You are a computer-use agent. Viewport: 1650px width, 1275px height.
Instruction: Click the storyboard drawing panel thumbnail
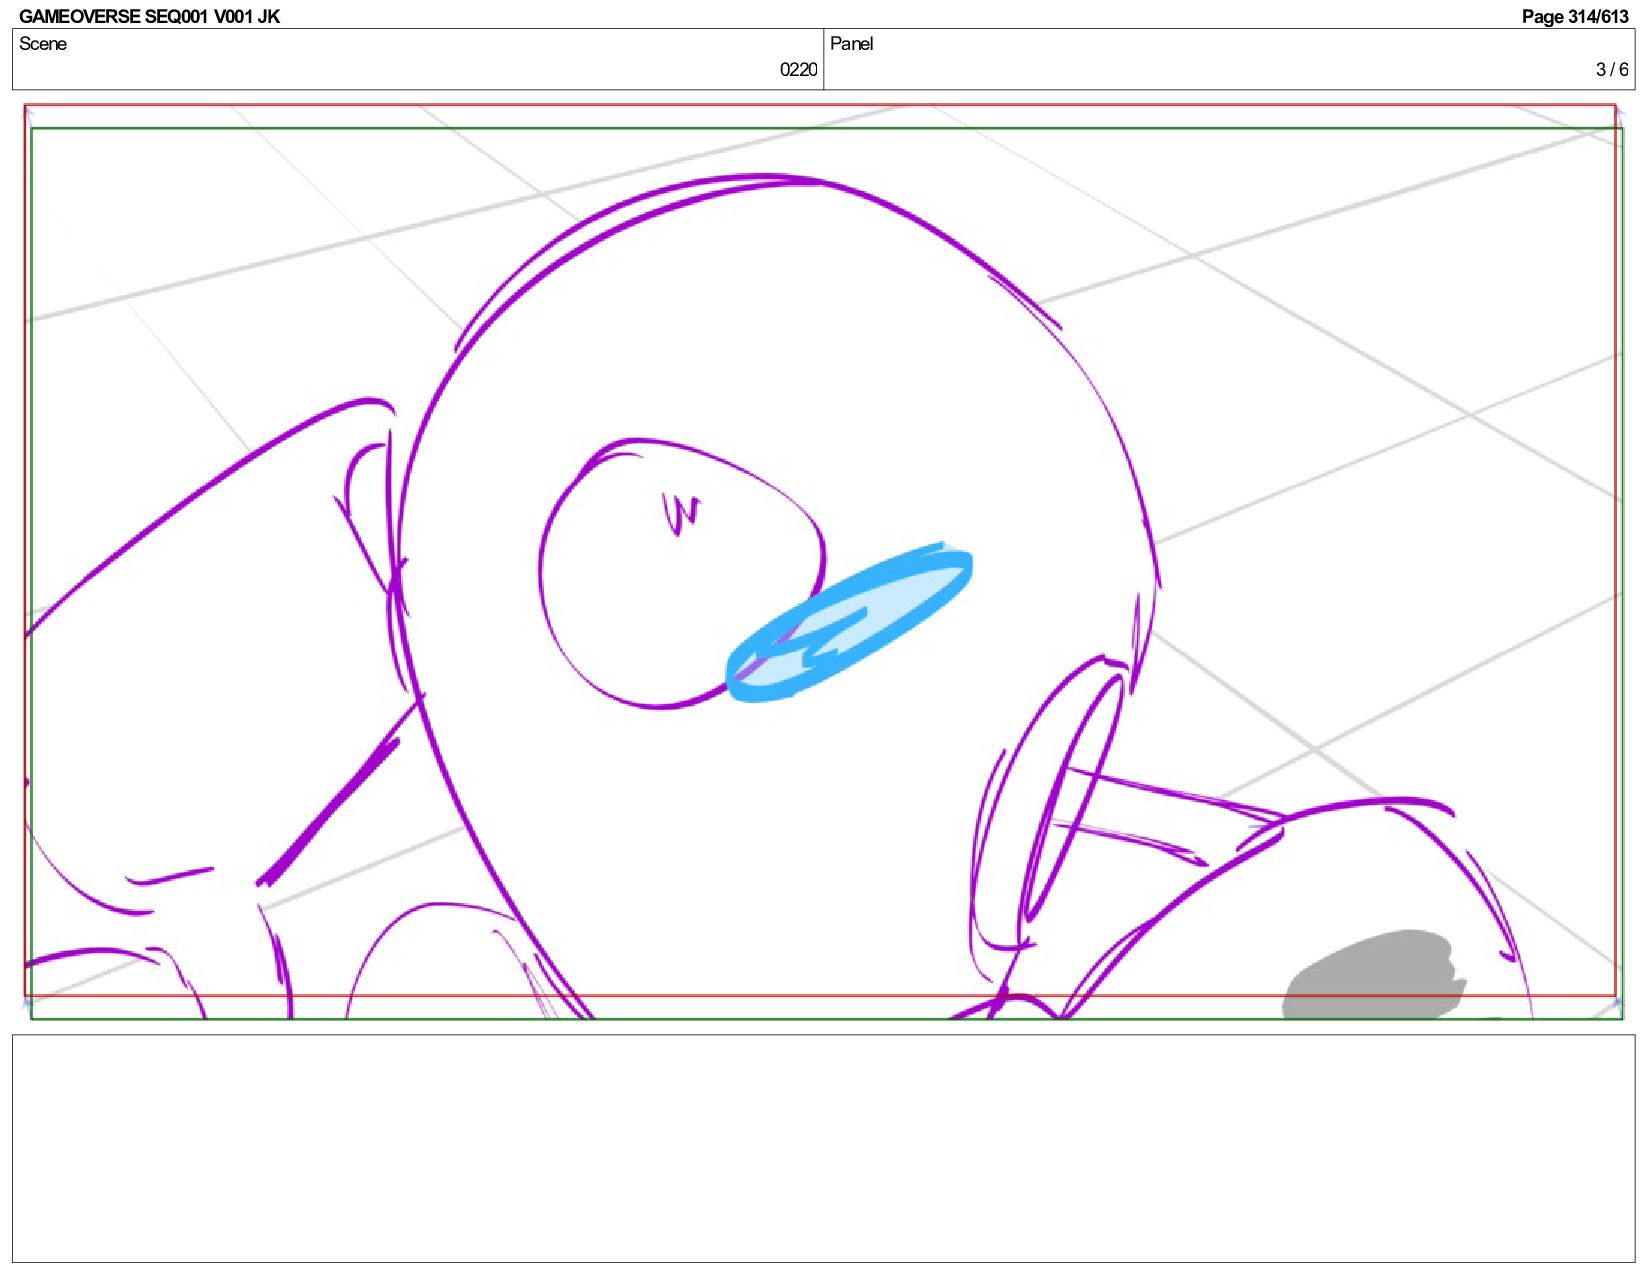[x=823, y=561]
